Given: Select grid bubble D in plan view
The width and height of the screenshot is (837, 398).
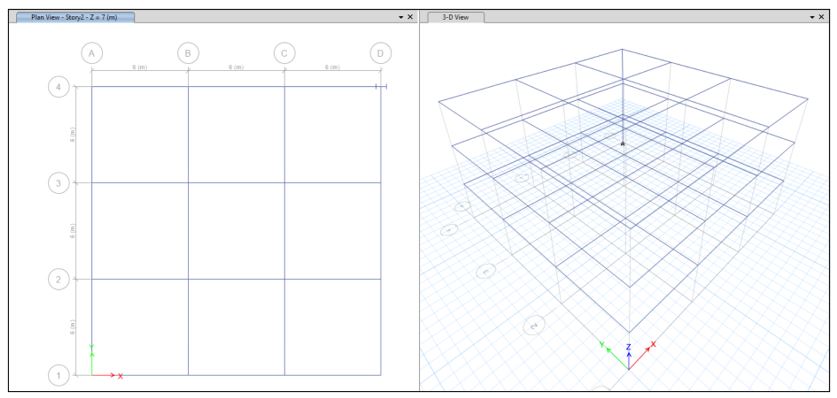Looking at the screenshot, I should click(x=380, y=53).
